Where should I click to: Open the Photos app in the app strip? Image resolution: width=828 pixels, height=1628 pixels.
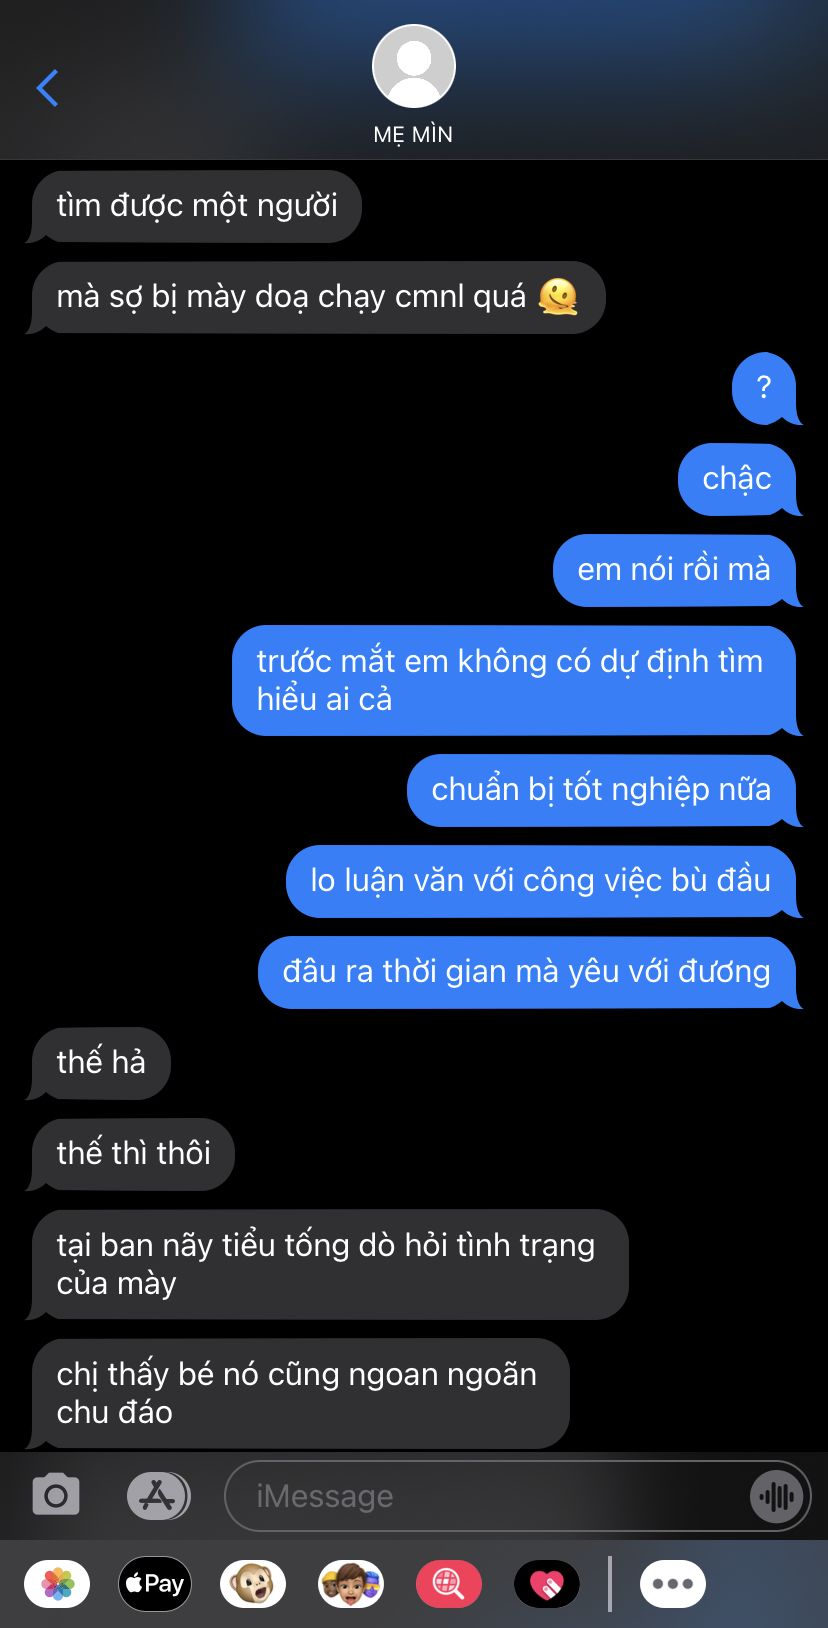(57, 1584)
